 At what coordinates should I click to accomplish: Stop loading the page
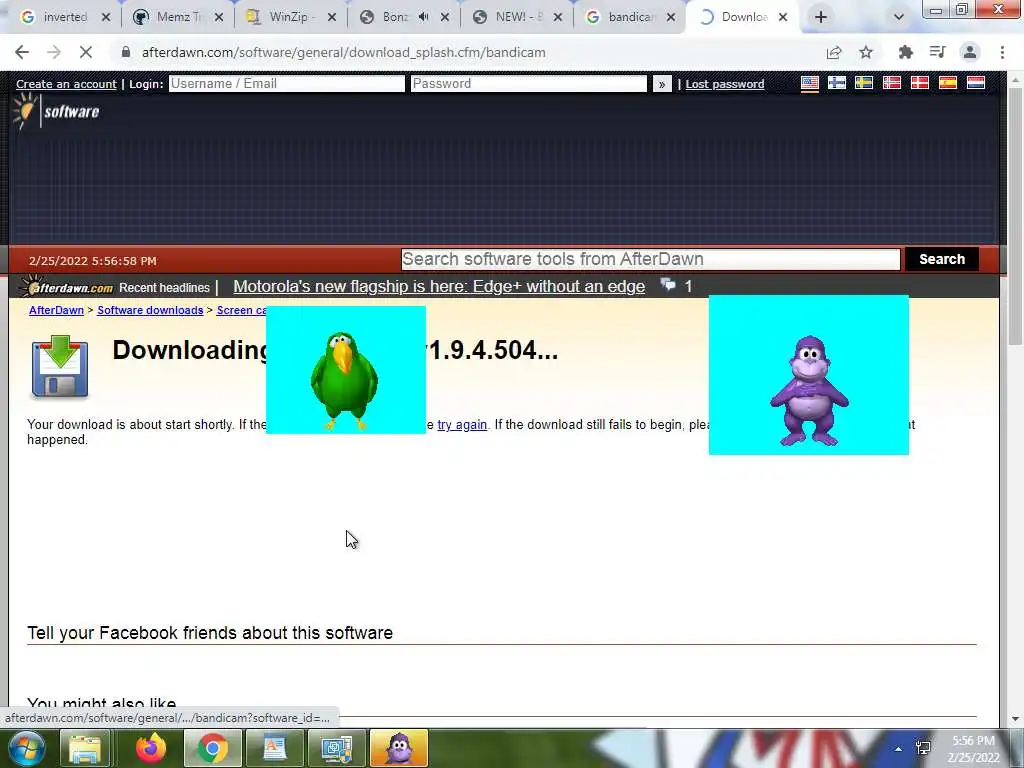86,52
